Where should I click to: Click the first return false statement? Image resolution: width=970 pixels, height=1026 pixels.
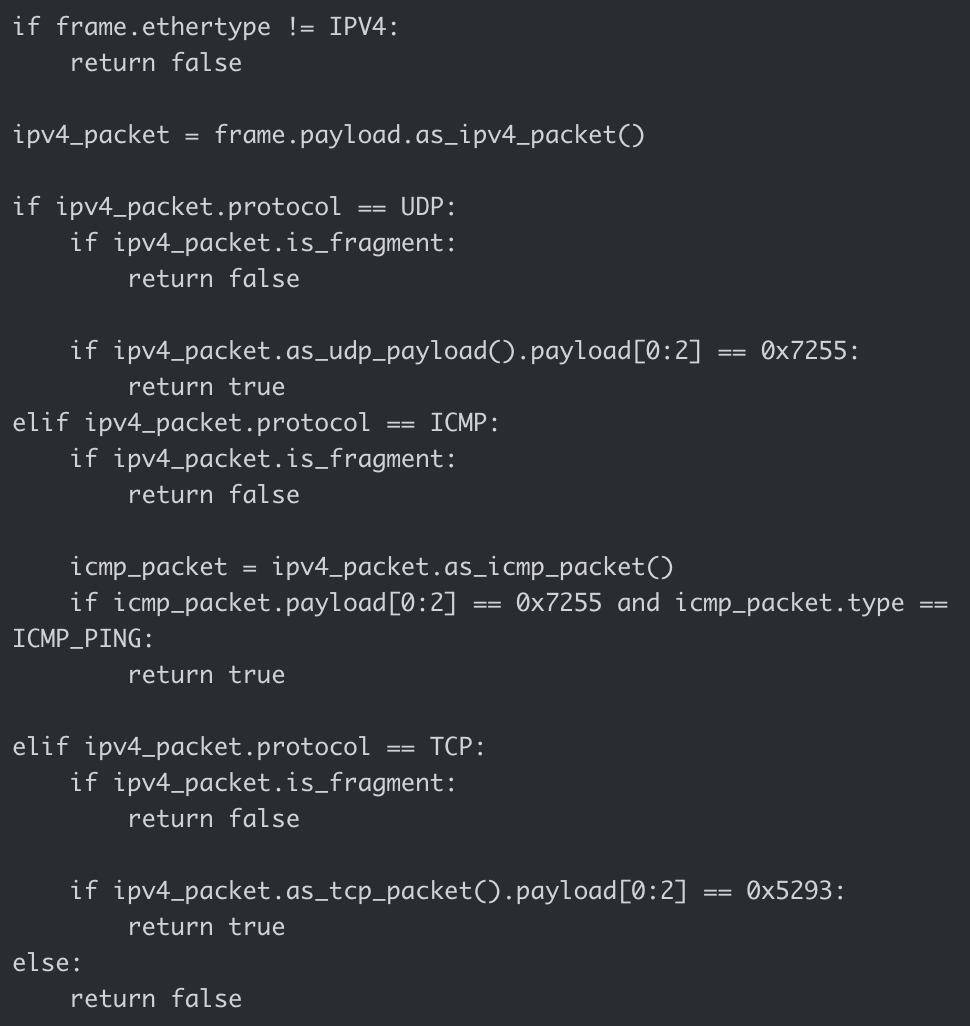(x=155, y=62)
